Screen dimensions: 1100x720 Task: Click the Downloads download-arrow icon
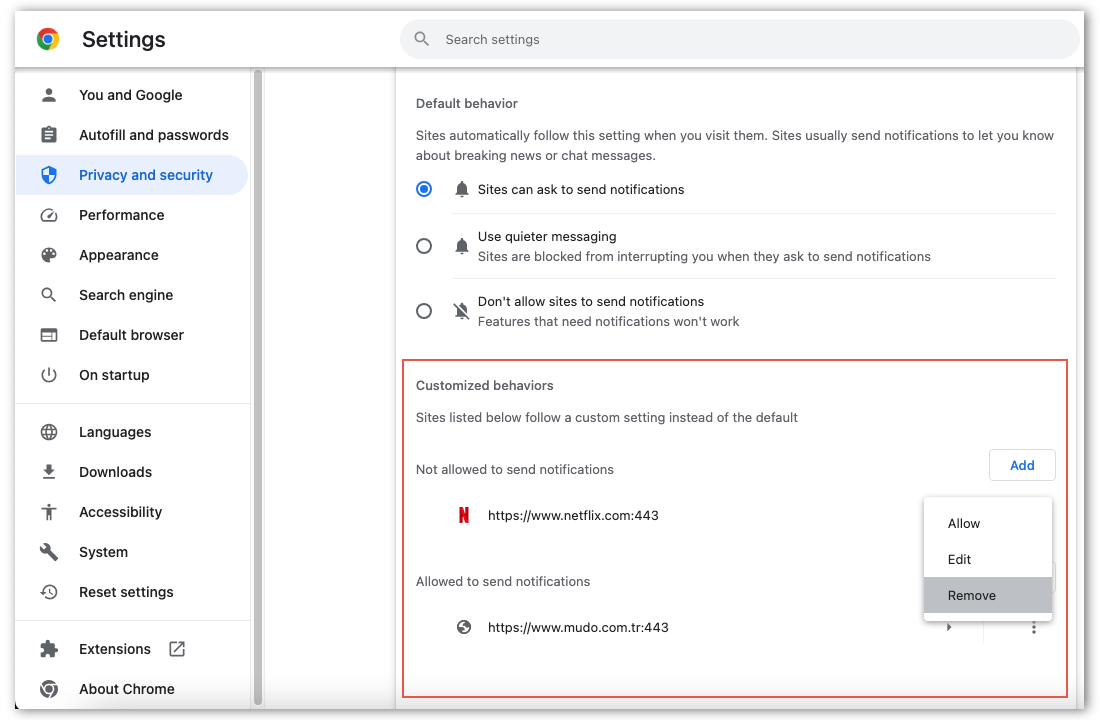tap(48, 471)
